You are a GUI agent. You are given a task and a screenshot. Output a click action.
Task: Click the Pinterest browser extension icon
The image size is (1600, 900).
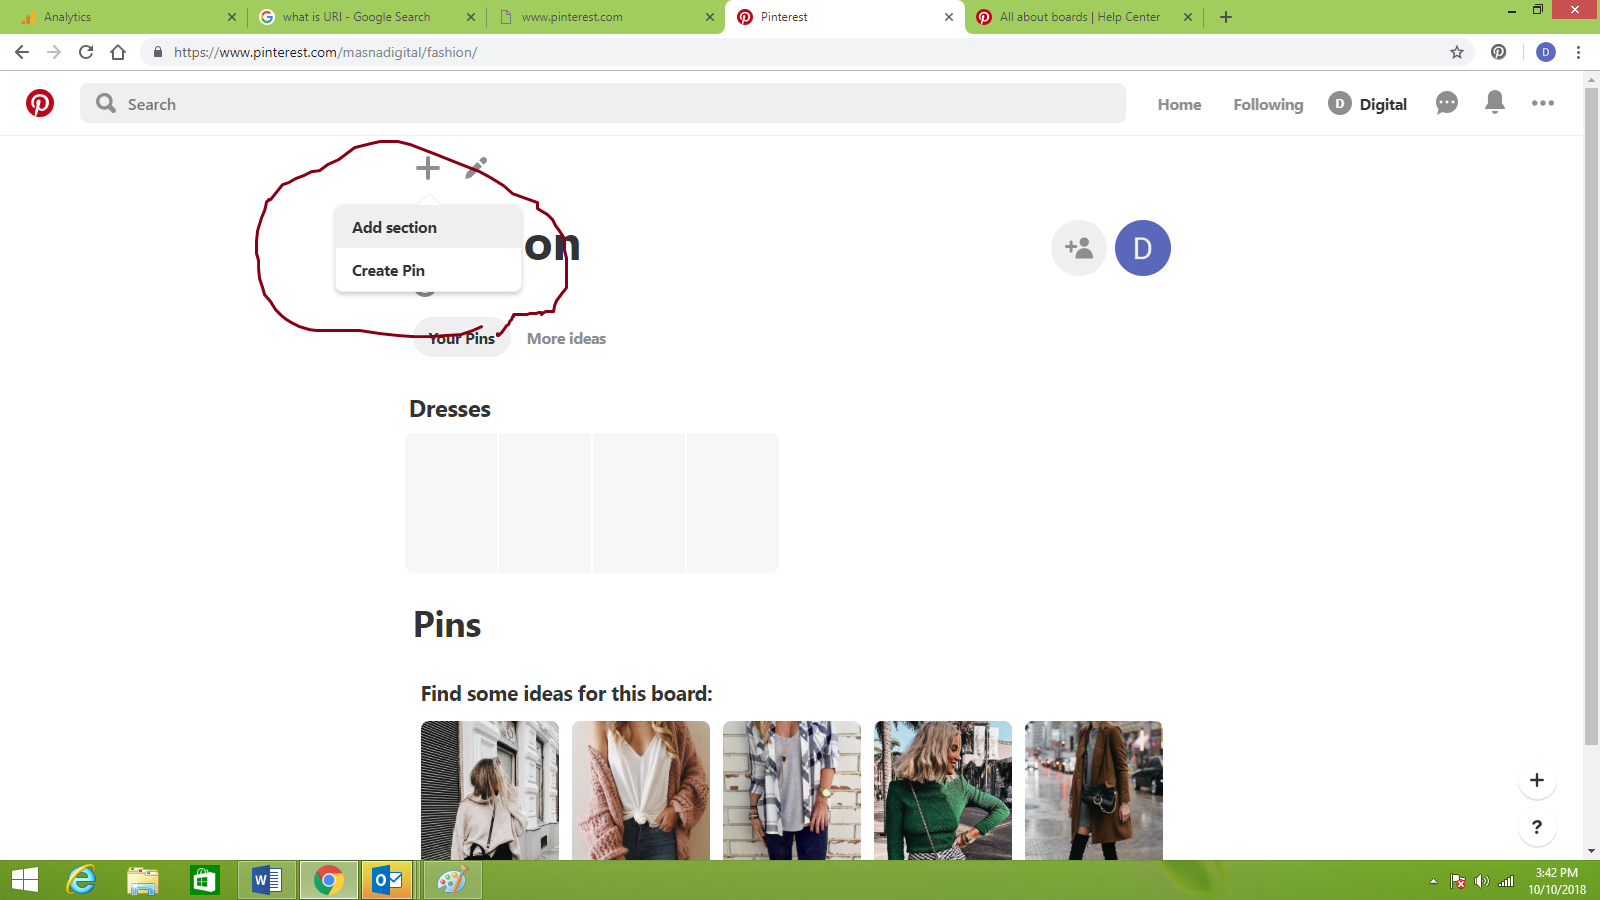[x=1498, y=52]
